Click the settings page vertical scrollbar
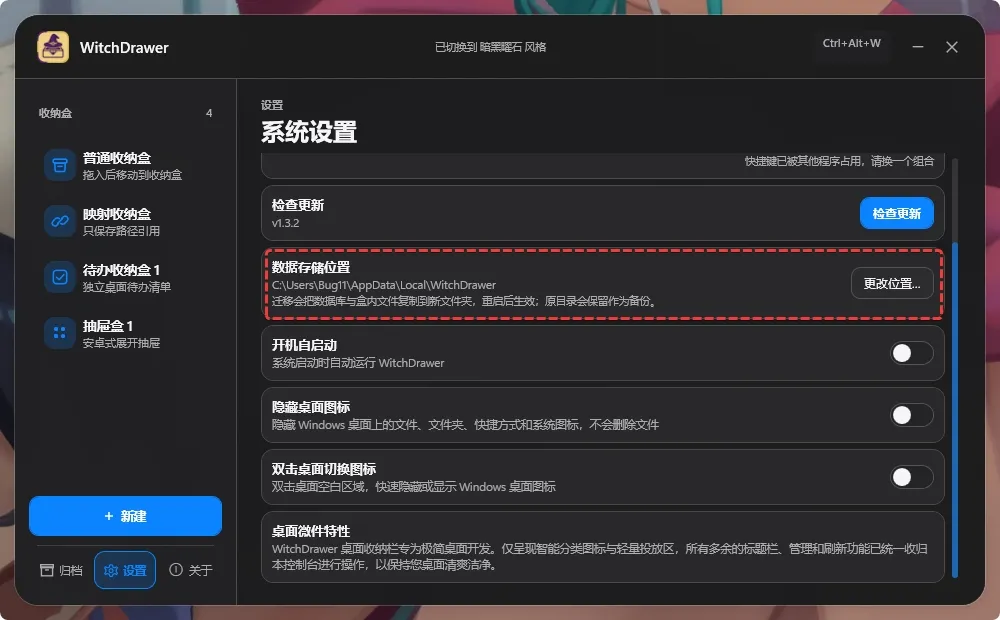The width and height of the screenshot is (1000, 620). point(955,410)
